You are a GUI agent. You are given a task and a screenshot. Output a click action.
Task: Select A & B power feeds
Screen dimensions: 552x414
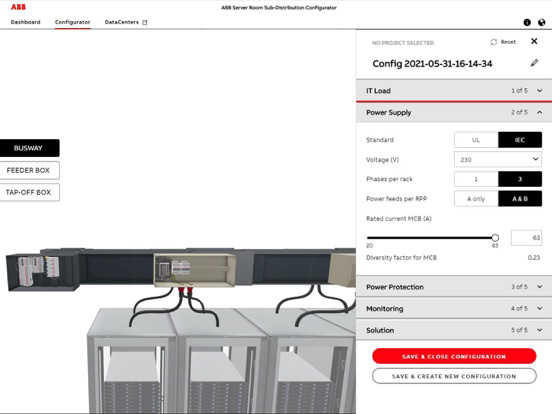click(520, 199)
